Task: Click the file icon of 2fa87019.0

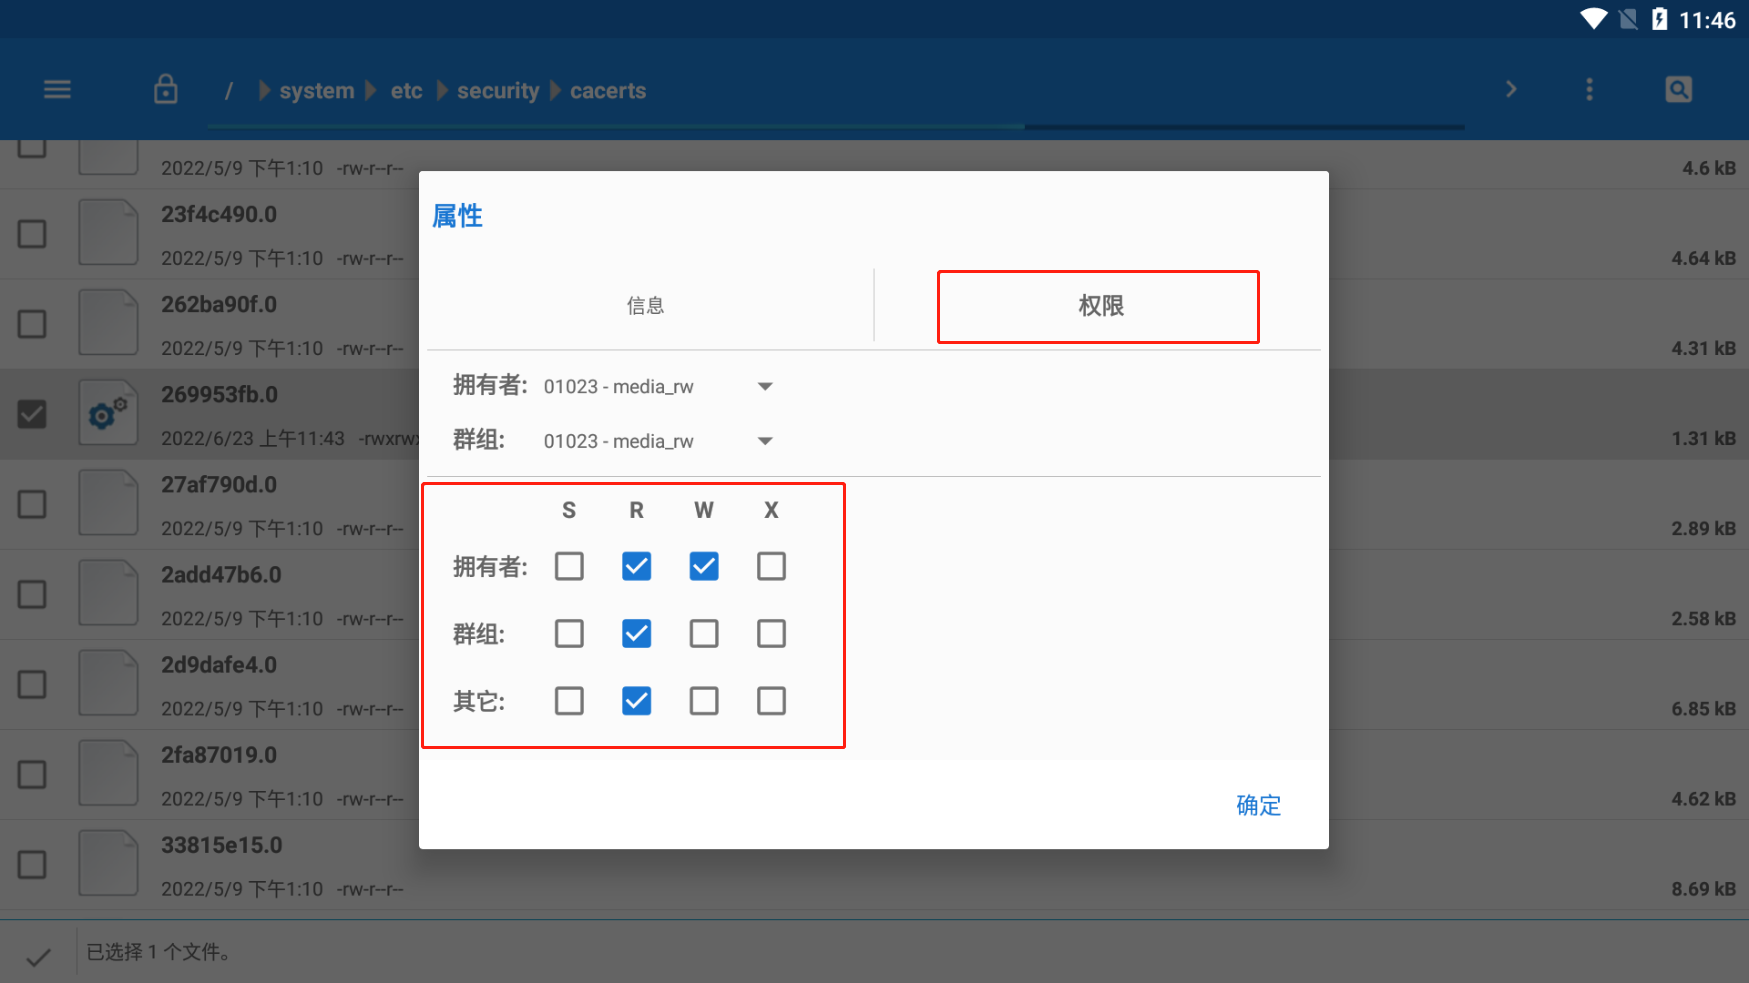Action: pos(108,774)
